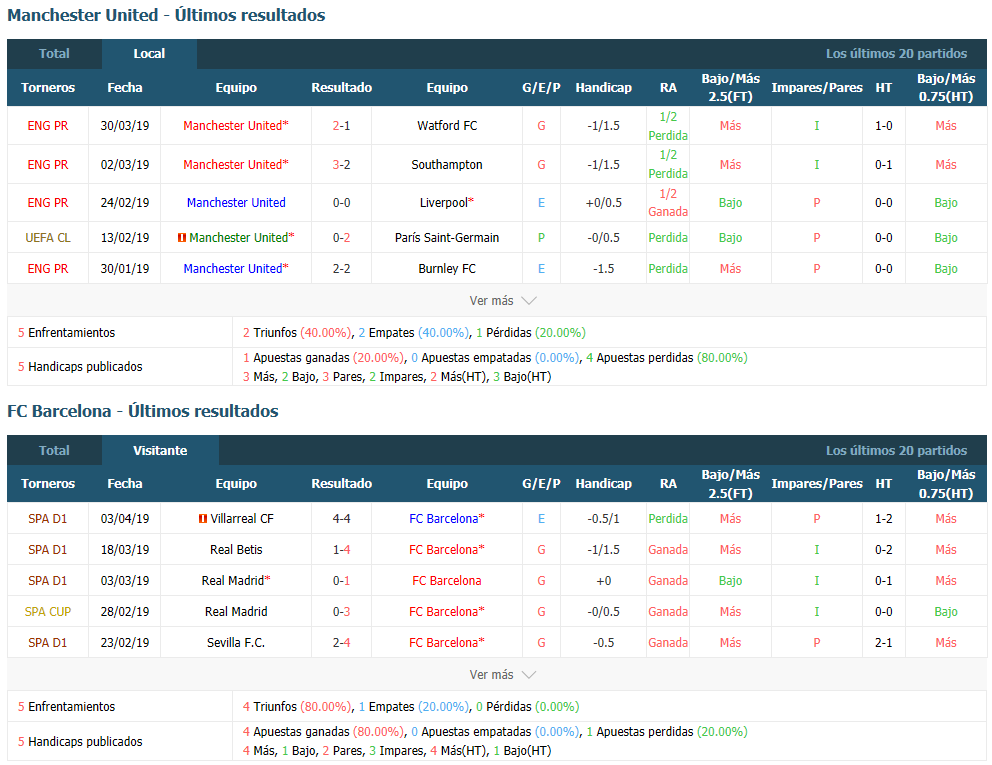Expand Ver más under the FC Barcelona table
The width and height of the screenshot is (992, 765).
502,675
